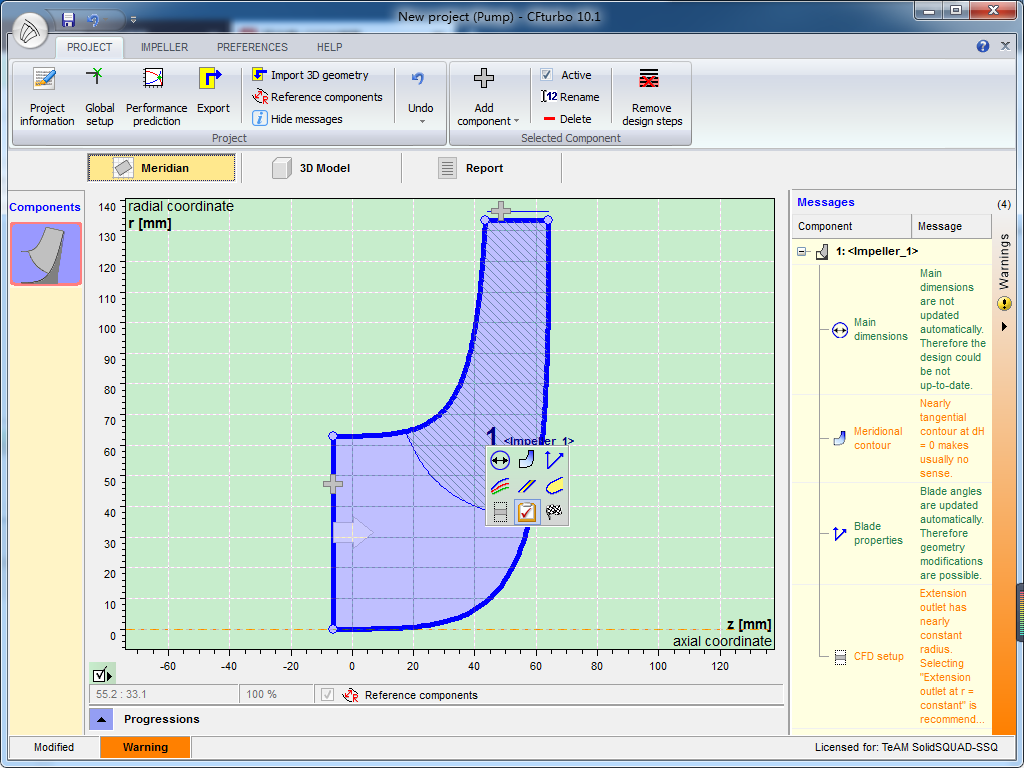Switch to the 3D Model view

pyautogui.click(x=310, y=168)
